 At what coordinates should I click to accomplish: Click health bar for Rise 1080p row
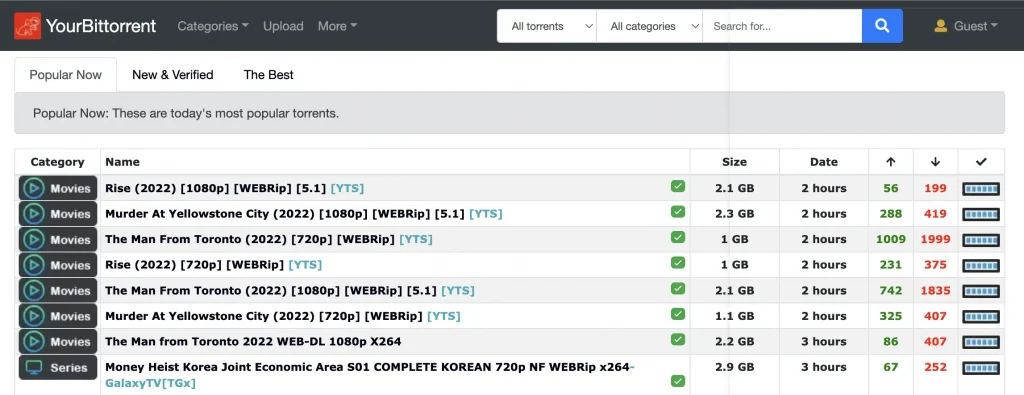click(x=981, y=189)
